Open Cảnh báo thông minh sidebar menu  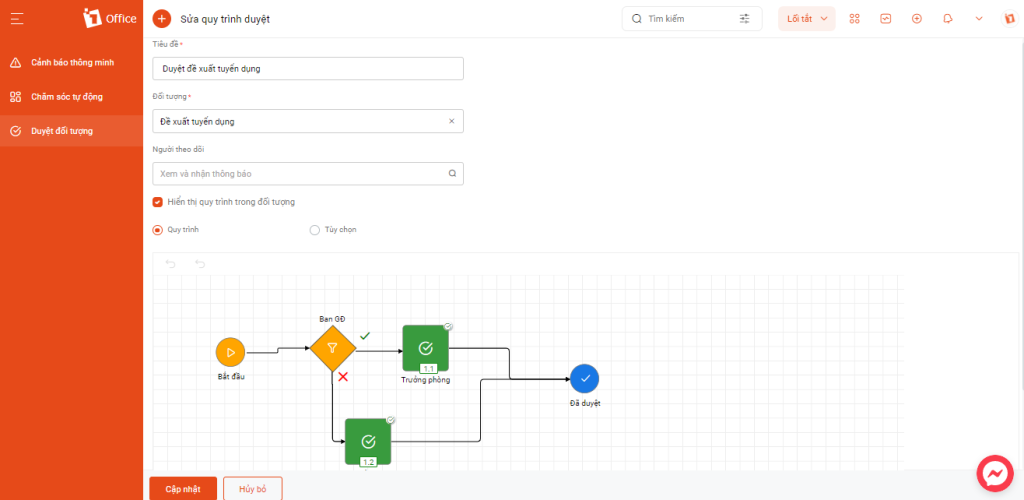[x=72, y=63]
